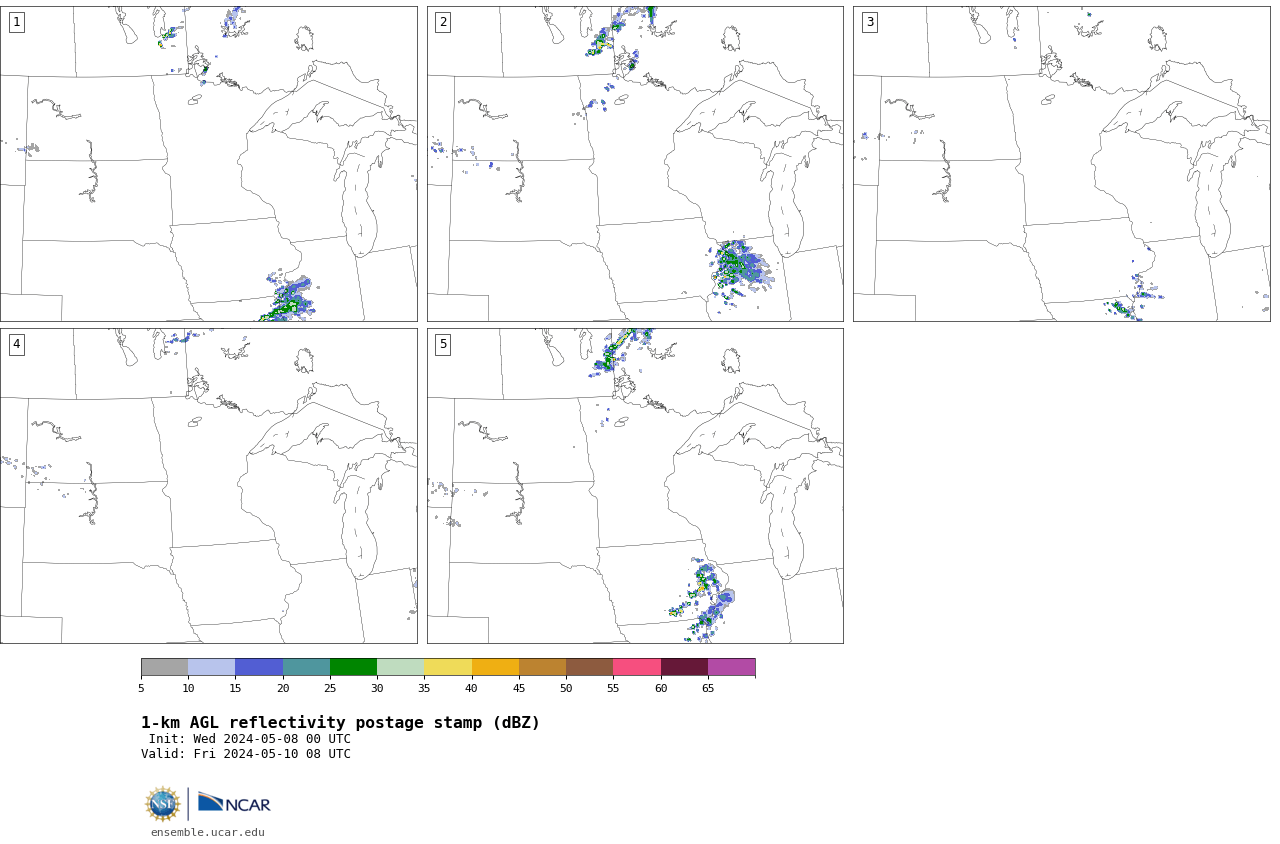The height and width of the screenshot is (844, 1280).
Task: Click the colorbar tick label 5
Action: [x=141, y=688]
